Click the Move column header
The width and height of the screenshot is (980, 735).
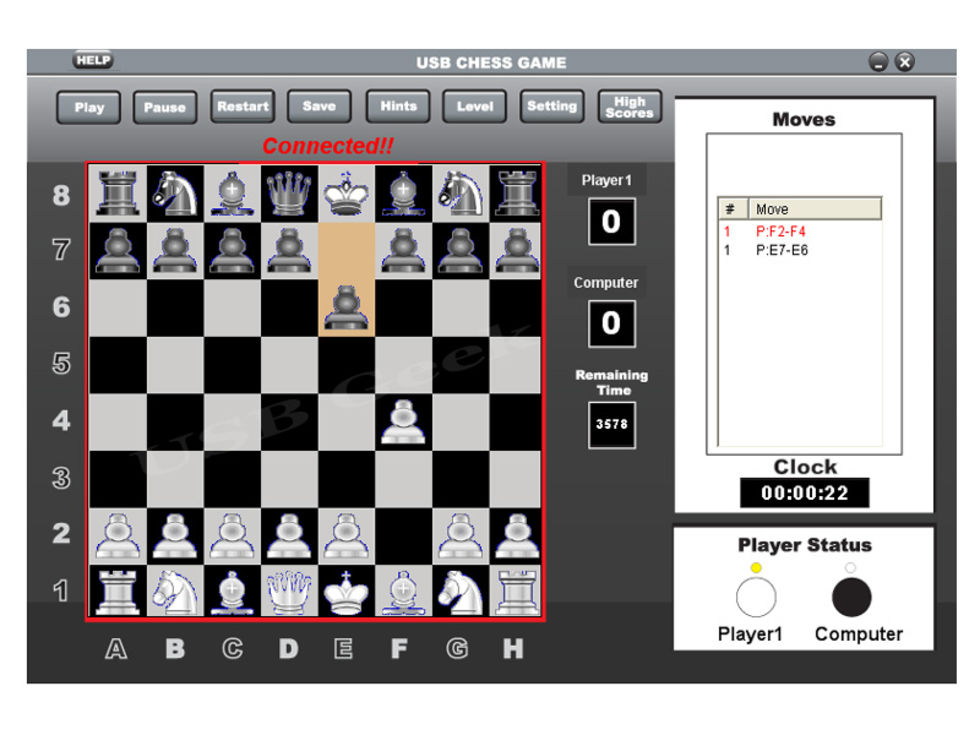[x=815, y=209]
